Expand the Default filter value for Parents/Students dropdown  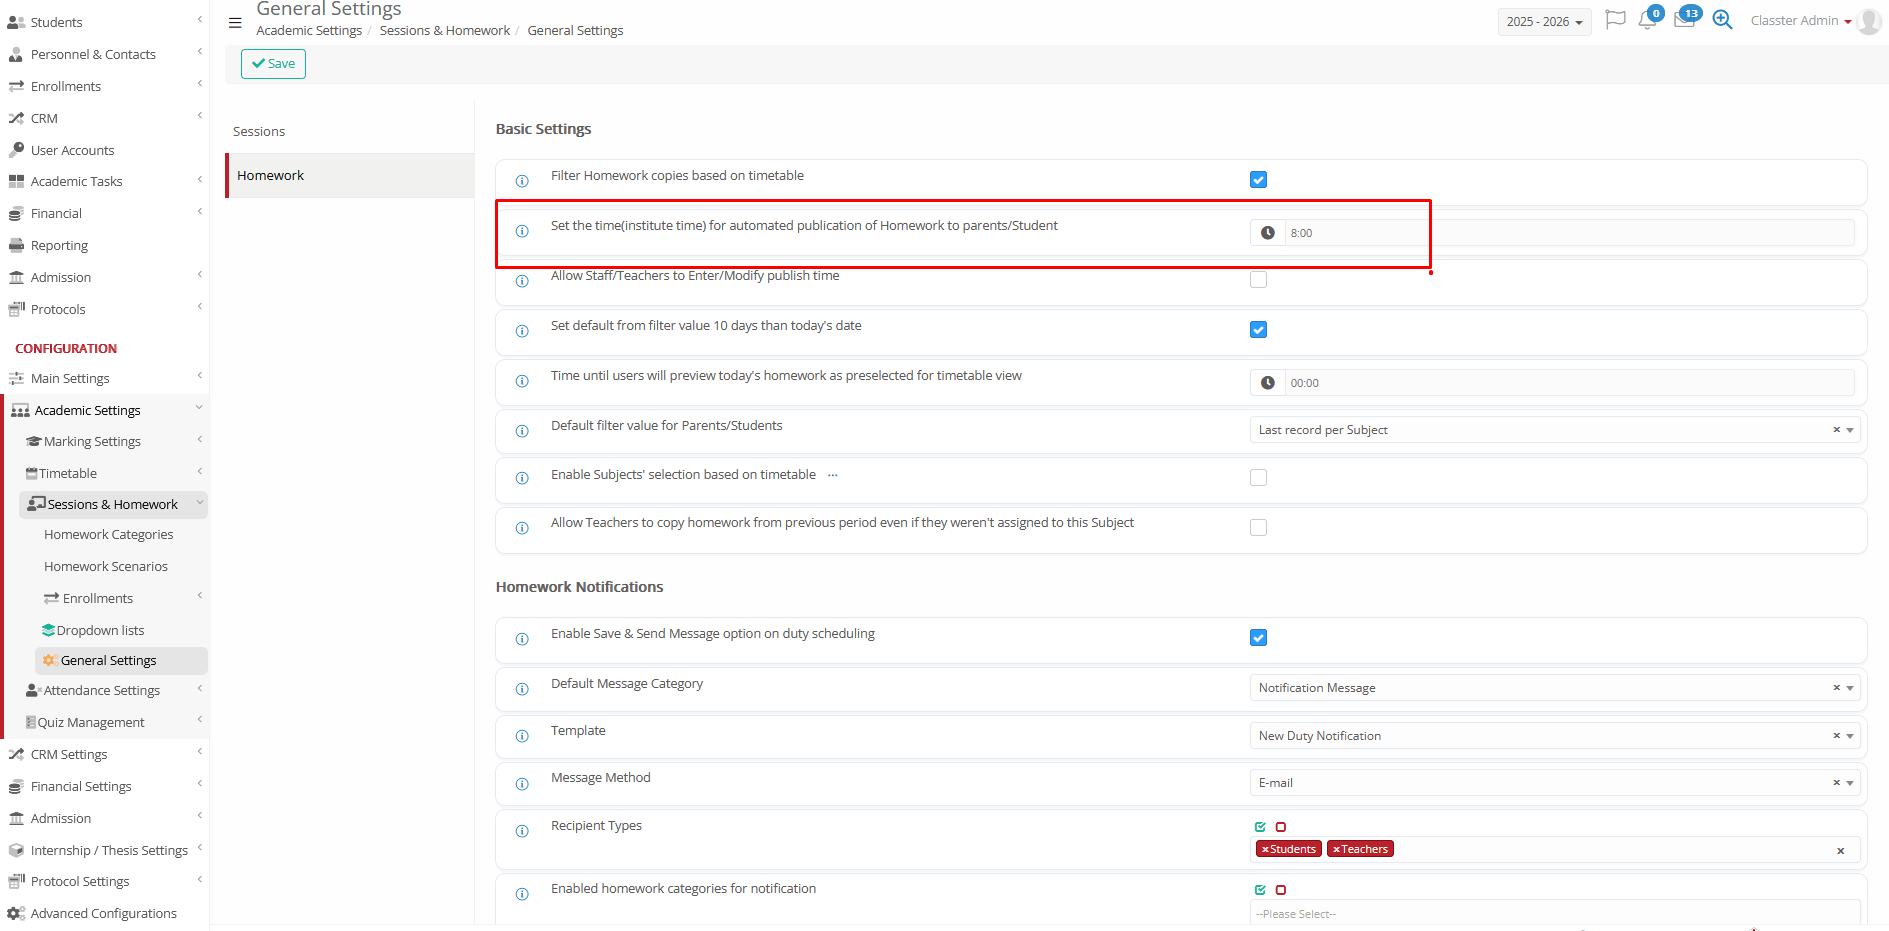coord(1554,430)
